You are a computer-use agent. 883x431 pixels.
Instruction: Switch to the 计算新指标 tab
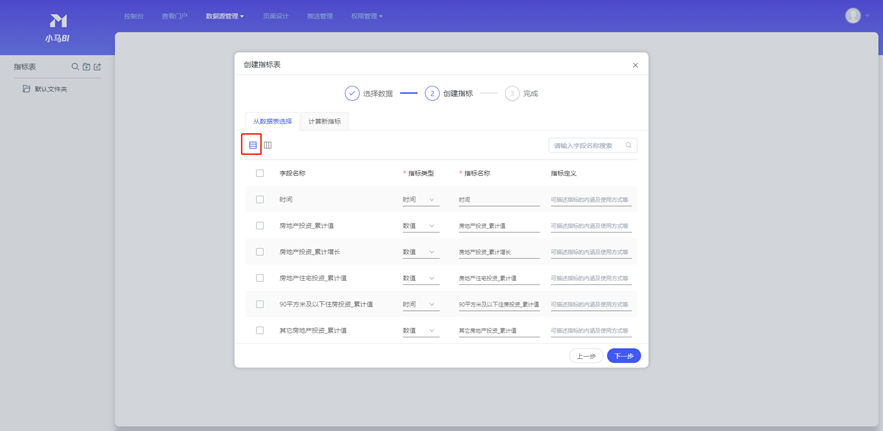(324, 121)
